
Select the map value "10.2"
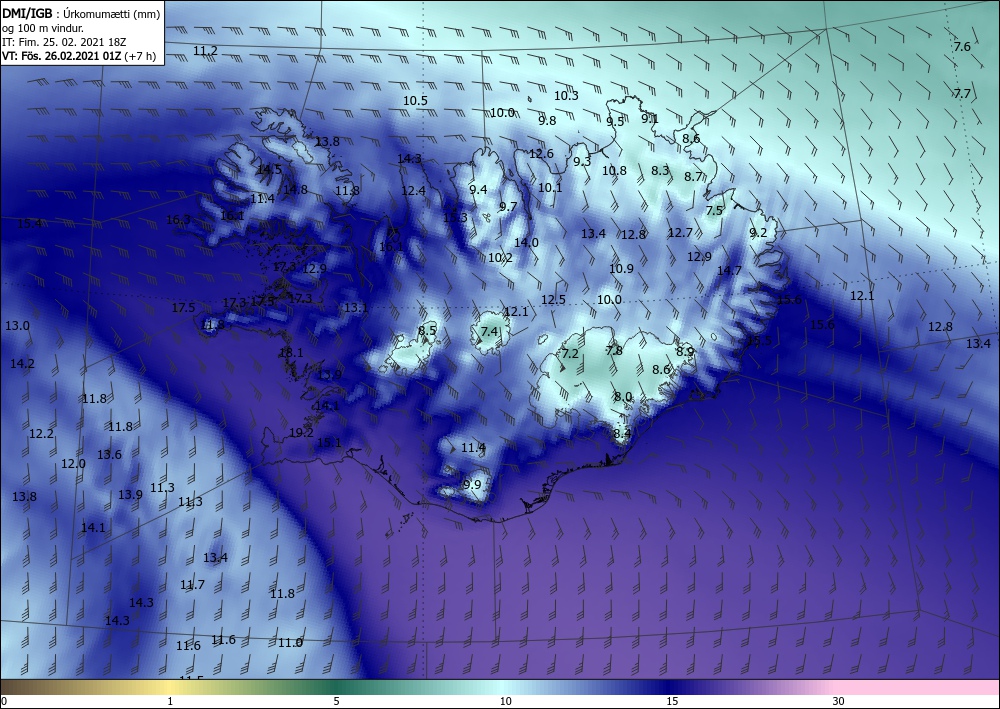(x=500, y=258)
